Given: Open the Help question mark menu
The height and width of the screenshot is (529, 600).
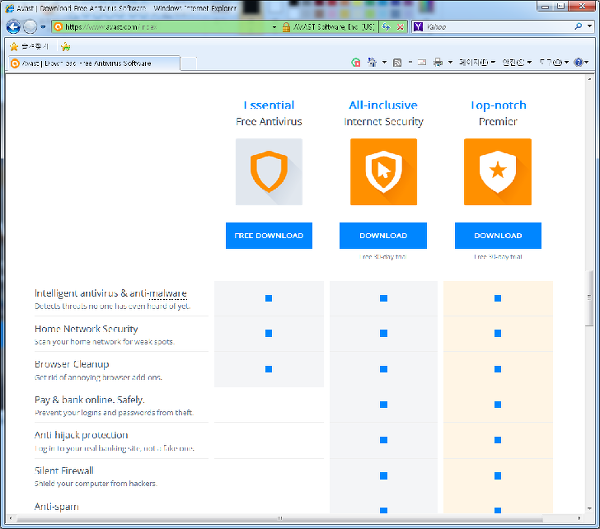Looking at the screenshot, I should (581, 62).
